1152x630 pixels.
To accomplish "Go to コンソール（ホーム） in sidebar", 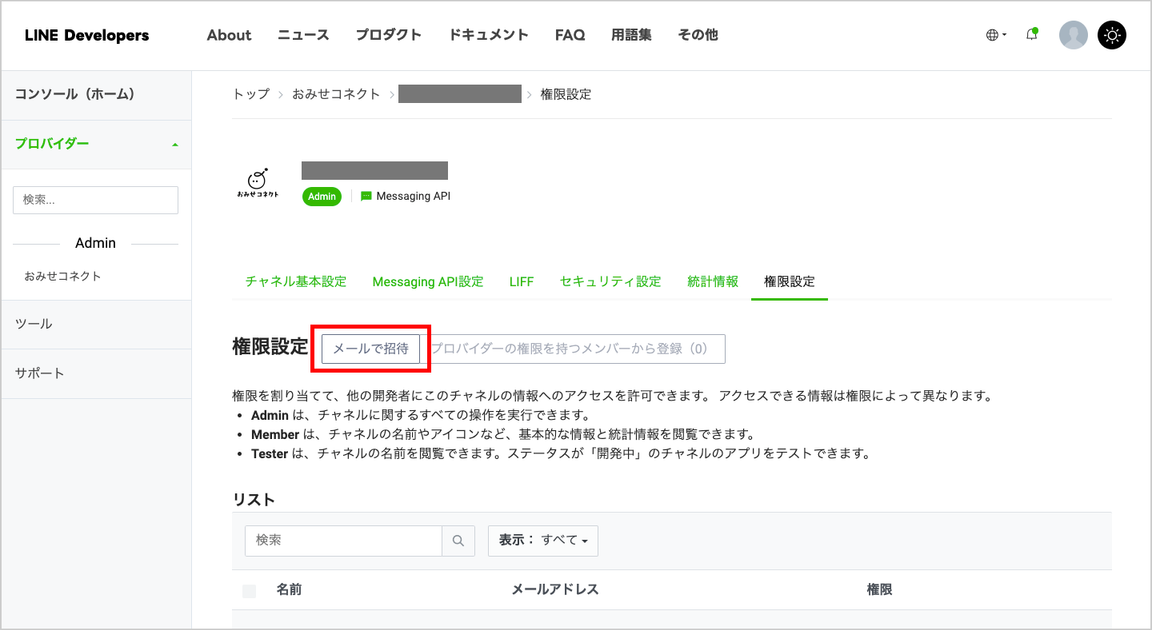I will (96, 95).
